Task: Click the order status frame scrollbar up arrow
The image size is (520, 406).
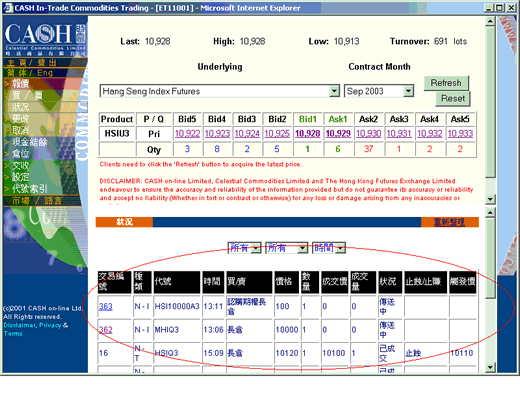Action: [x=490, y=212]
